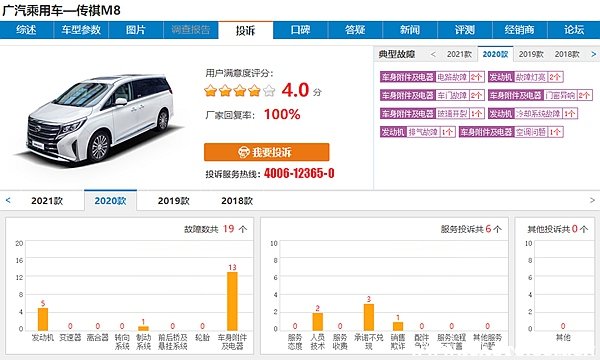
Task: Click the white 传祺M8 car image
Action: [x=99, y=119]
